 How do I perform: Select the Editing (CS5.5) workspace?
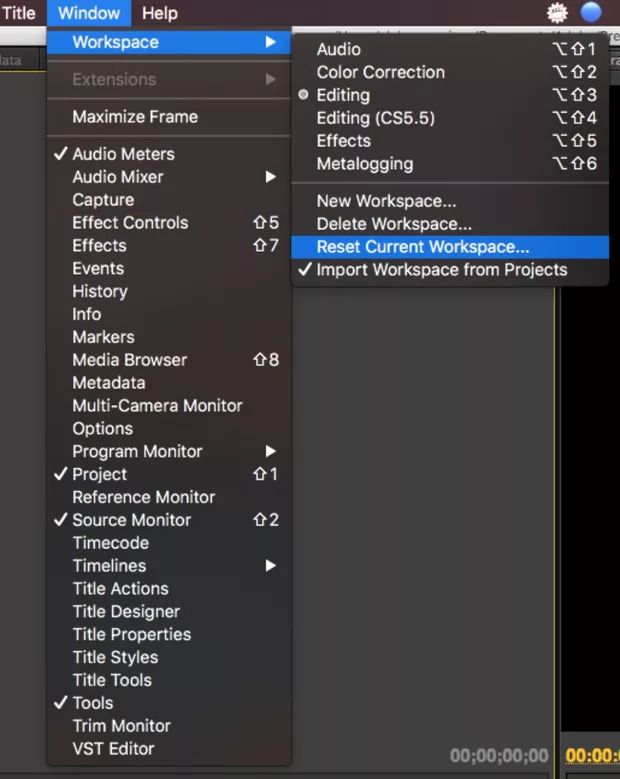pyautogui.click(x=450, y=118)
